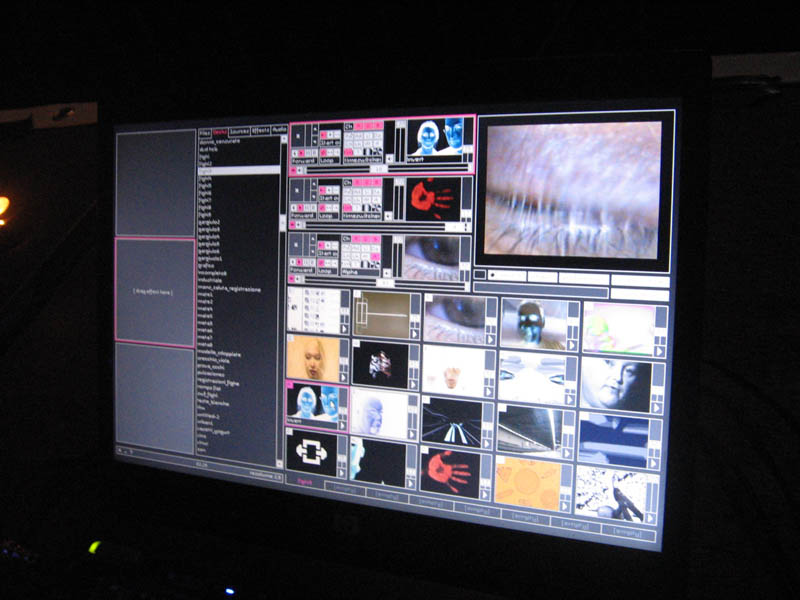Switch to the Files tab
Image resolution: width=800 pixels, height=600 pixels.
tap(205, 132)
